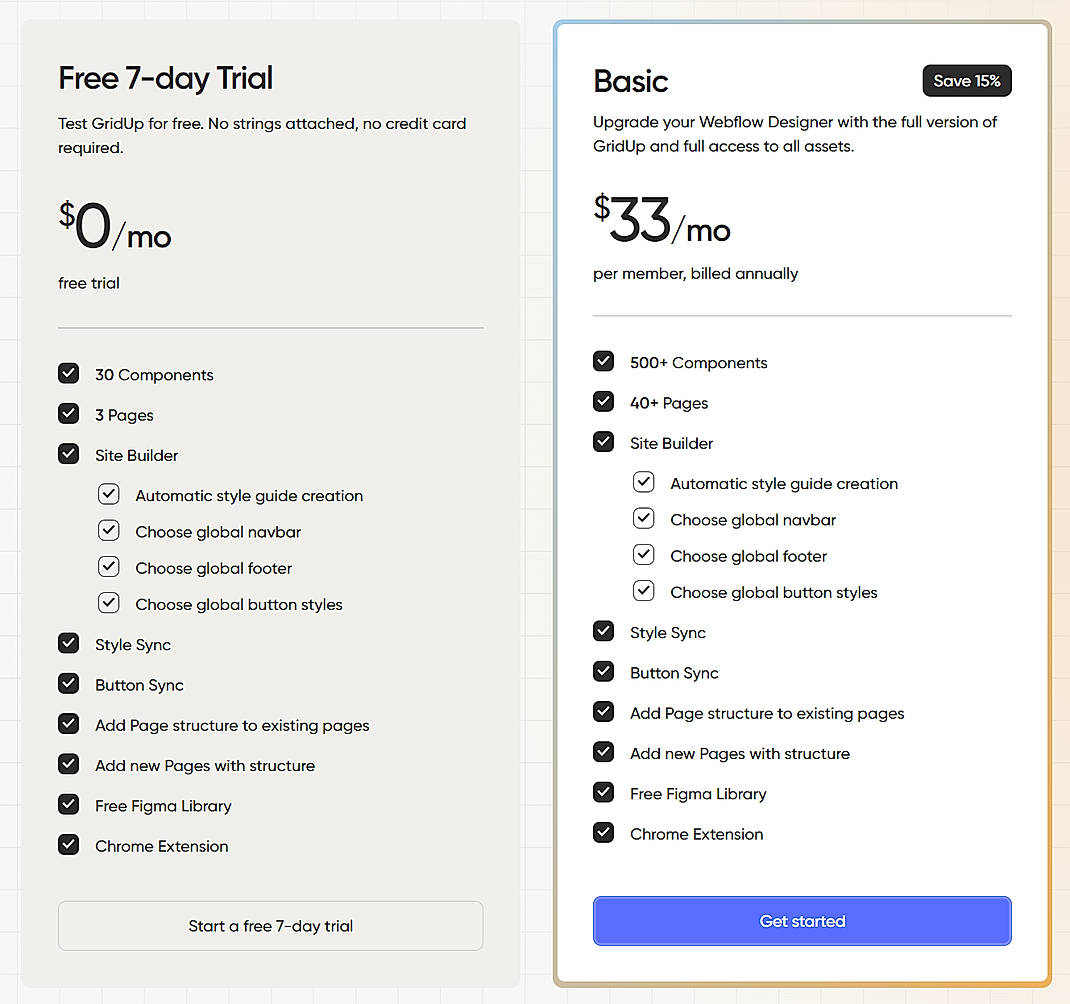Screen dimensions: 1070x1004
Task: Toggle Automatic style guide creation in Free Trial
Action: (108, 494)
